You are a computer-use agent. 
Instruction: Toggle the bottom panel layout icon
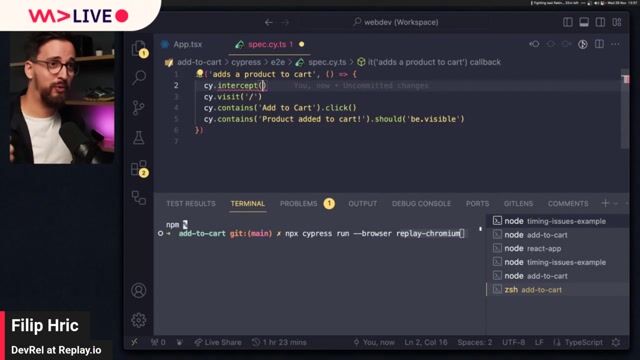click(584, 22)
